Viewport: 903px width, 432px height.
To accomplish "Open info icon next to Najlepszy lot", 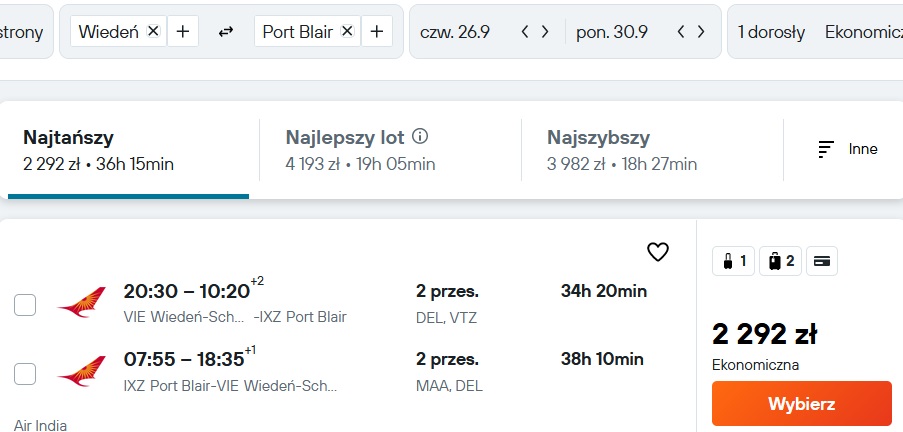I will pyautogui.click(x=420, y=137).
